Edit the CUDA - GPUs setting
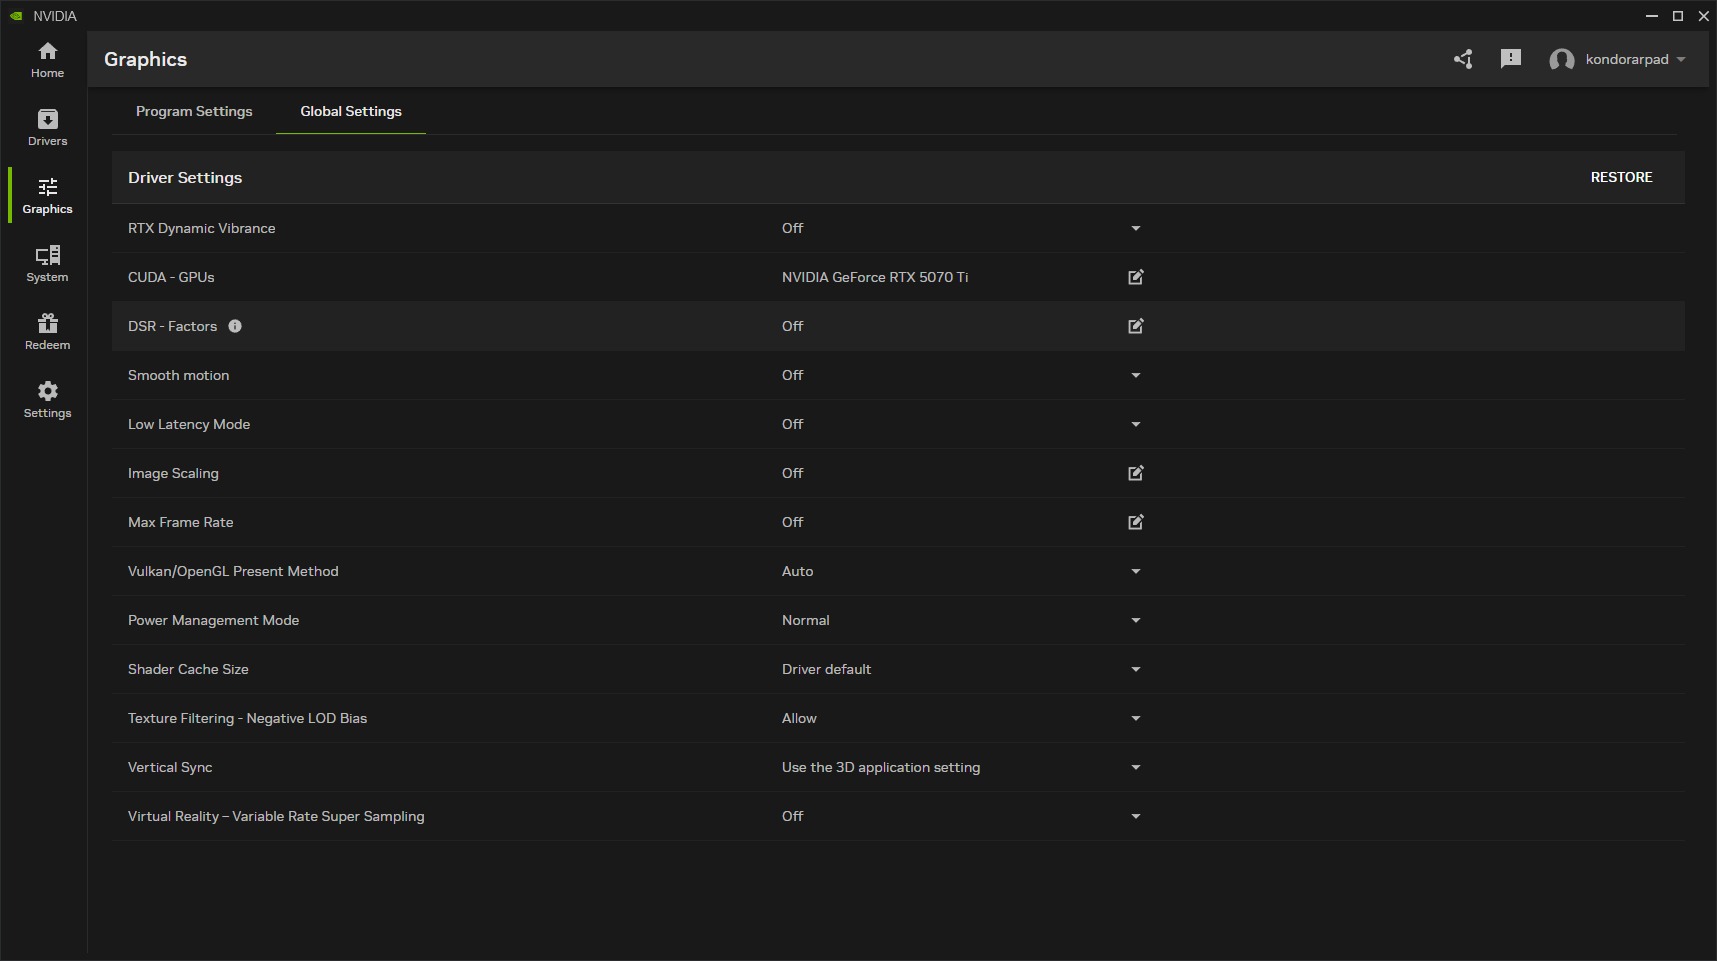 [1136, 277]
